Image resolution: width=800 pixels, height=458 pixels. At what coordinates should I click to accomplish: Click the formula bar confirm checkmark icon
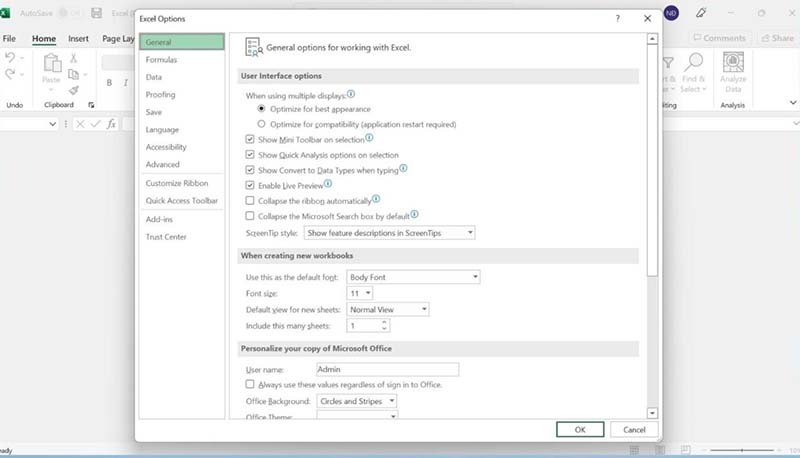pyautogui.click(x=95, y=124)
